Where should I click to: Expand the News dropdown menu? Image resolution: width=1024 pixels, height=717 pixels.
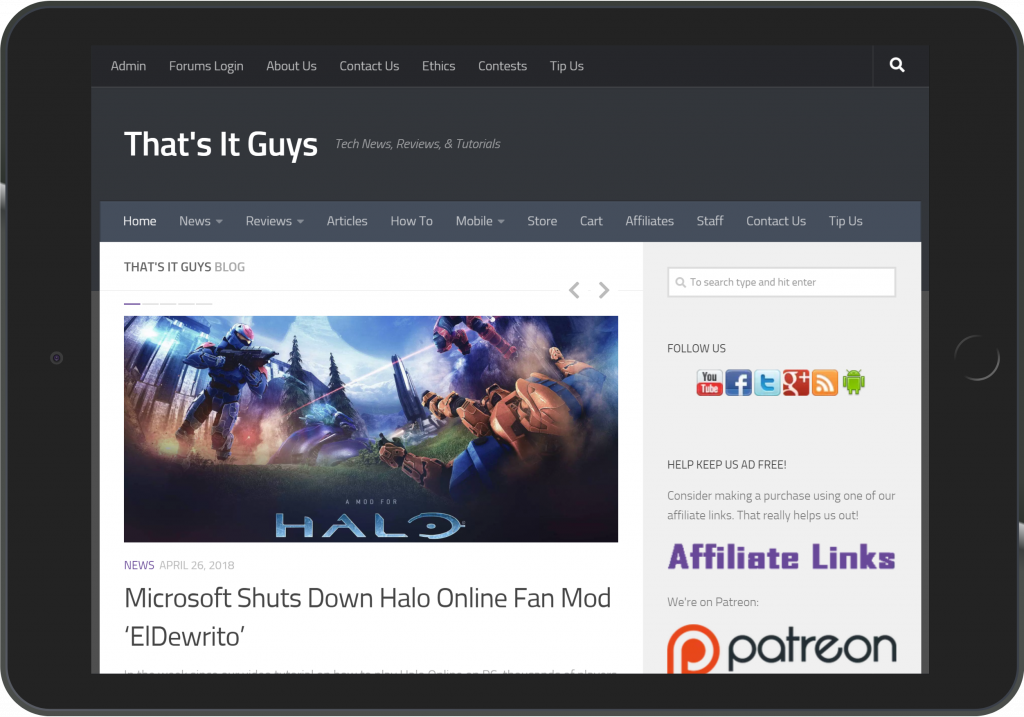pyautogui.click(x=200, y=221)
